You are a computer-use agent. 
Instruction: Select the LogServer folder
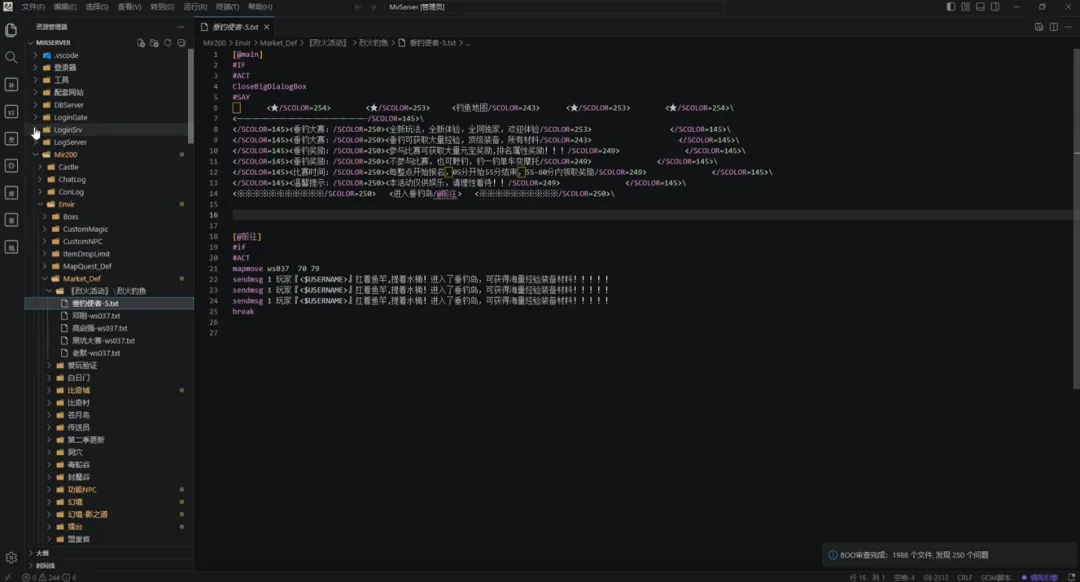pos(70,142)
